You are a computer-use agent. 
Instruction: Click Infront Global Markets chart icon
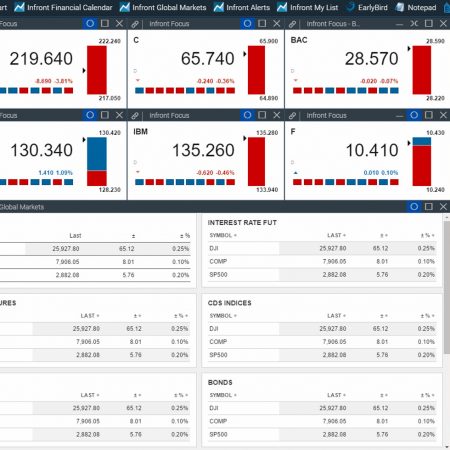point(124,7)
